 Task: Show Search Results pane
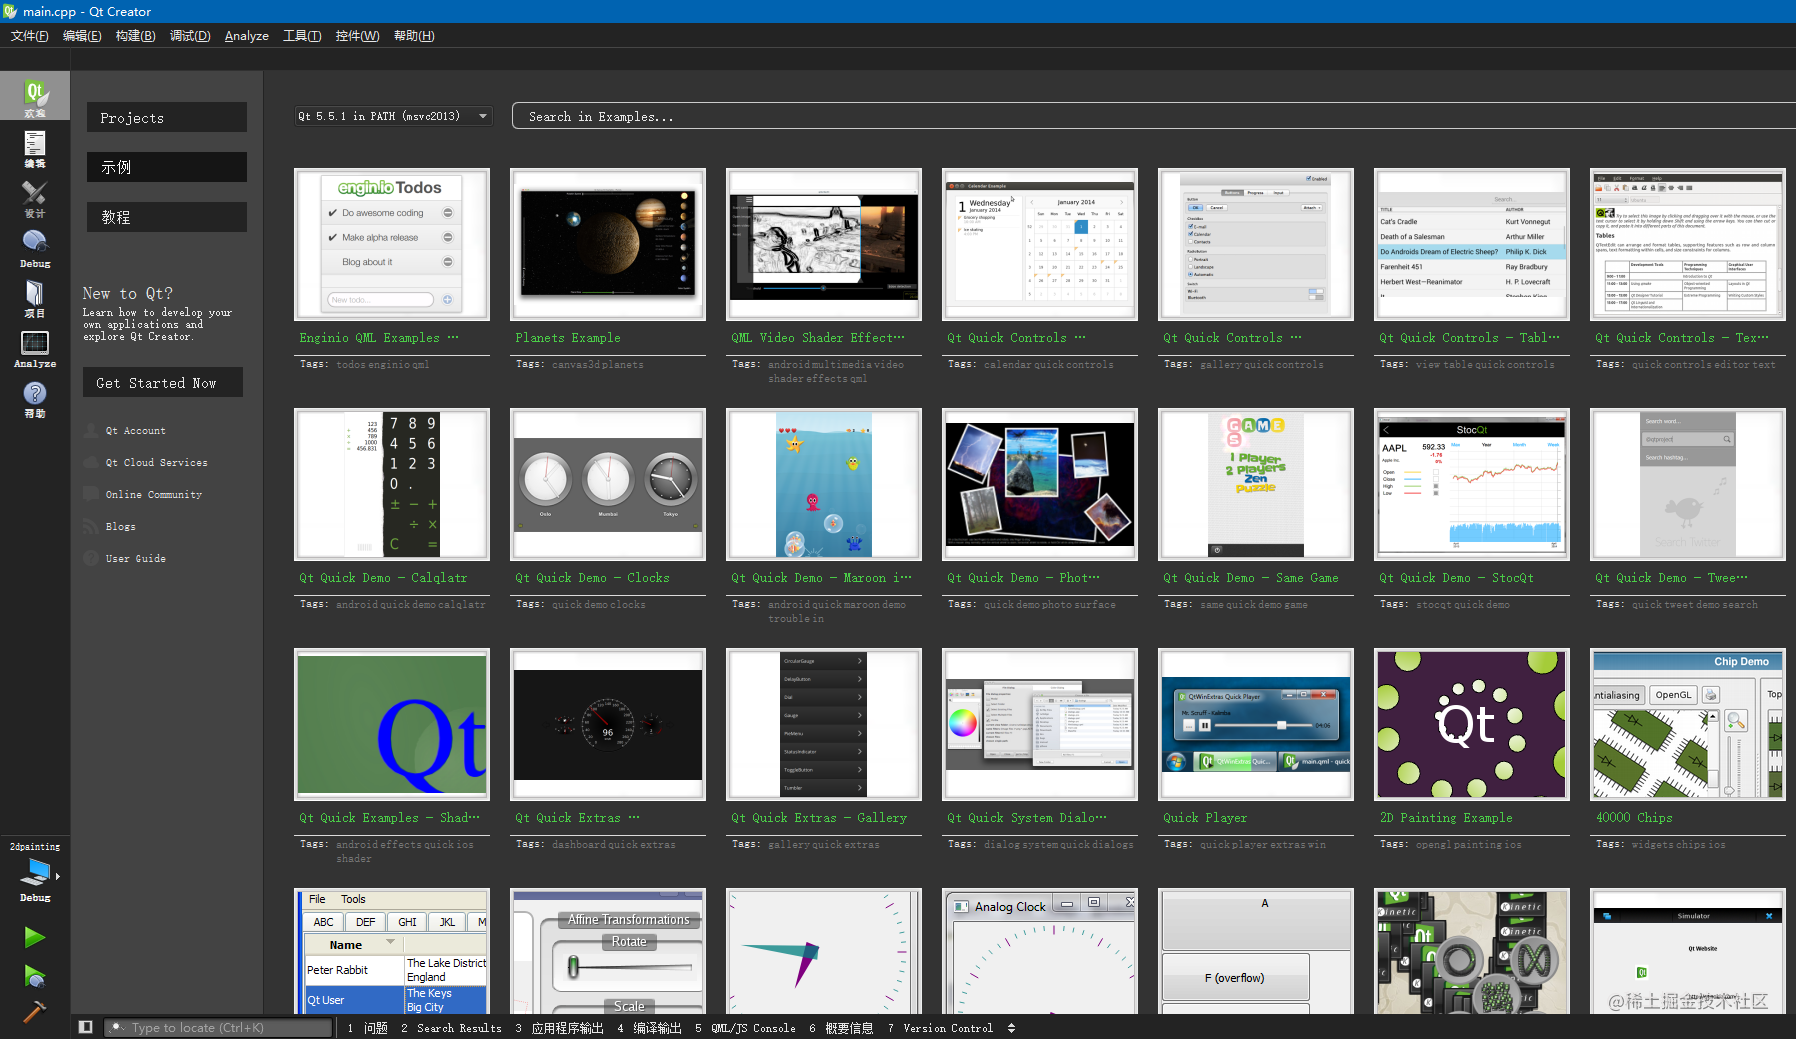coord(452,1028)
